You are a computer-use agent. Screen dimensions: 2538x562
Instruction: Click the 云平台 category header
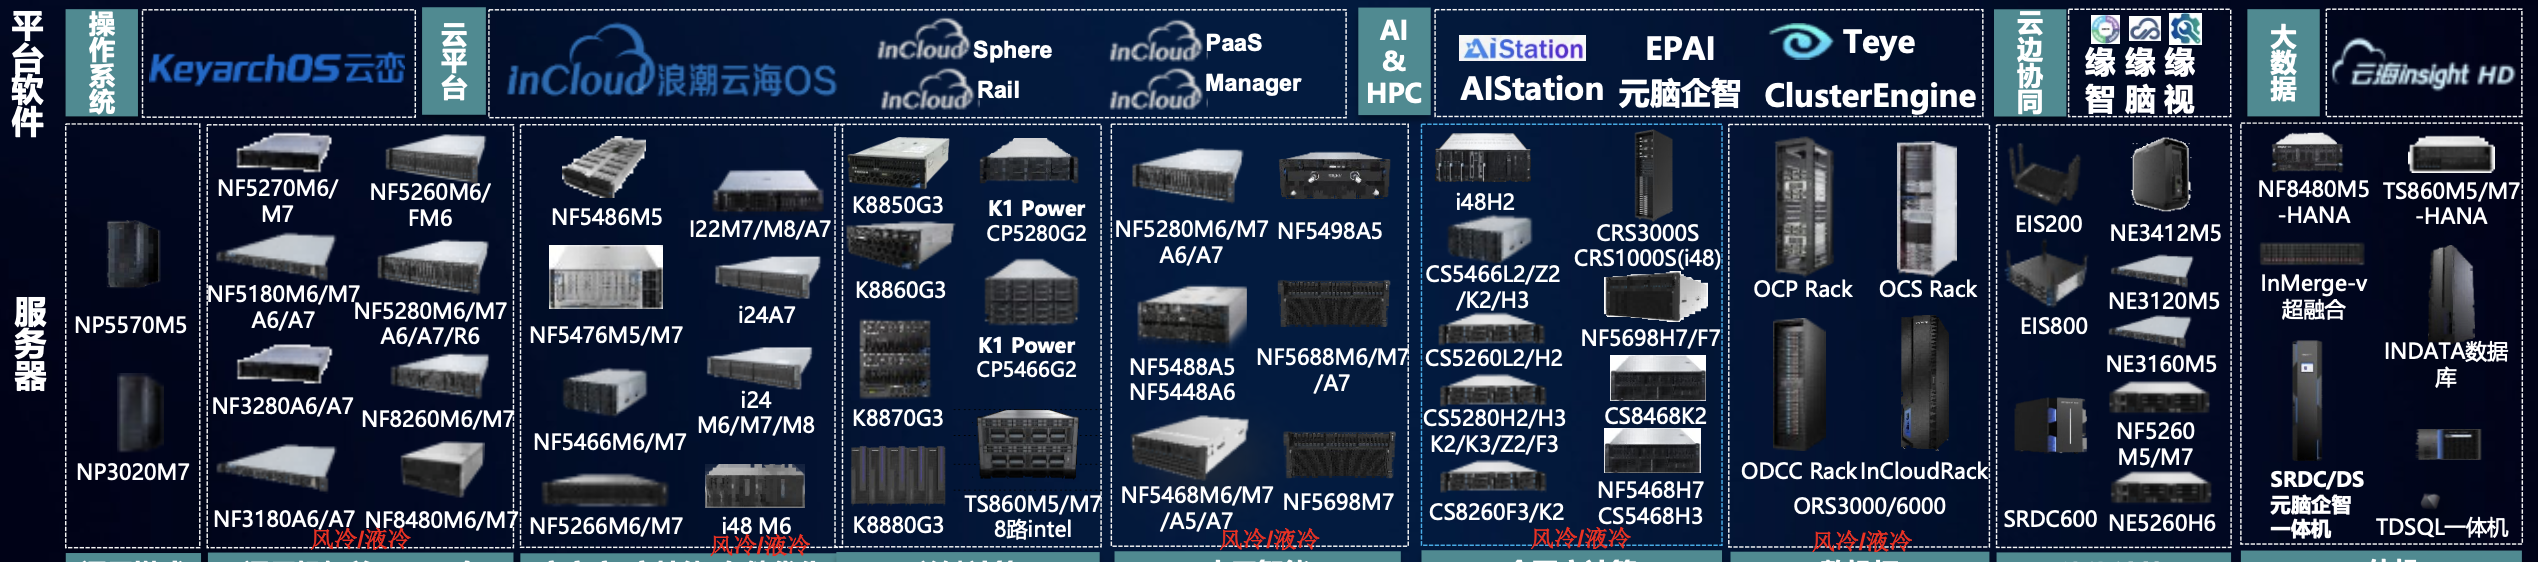(x=453, y=63)
